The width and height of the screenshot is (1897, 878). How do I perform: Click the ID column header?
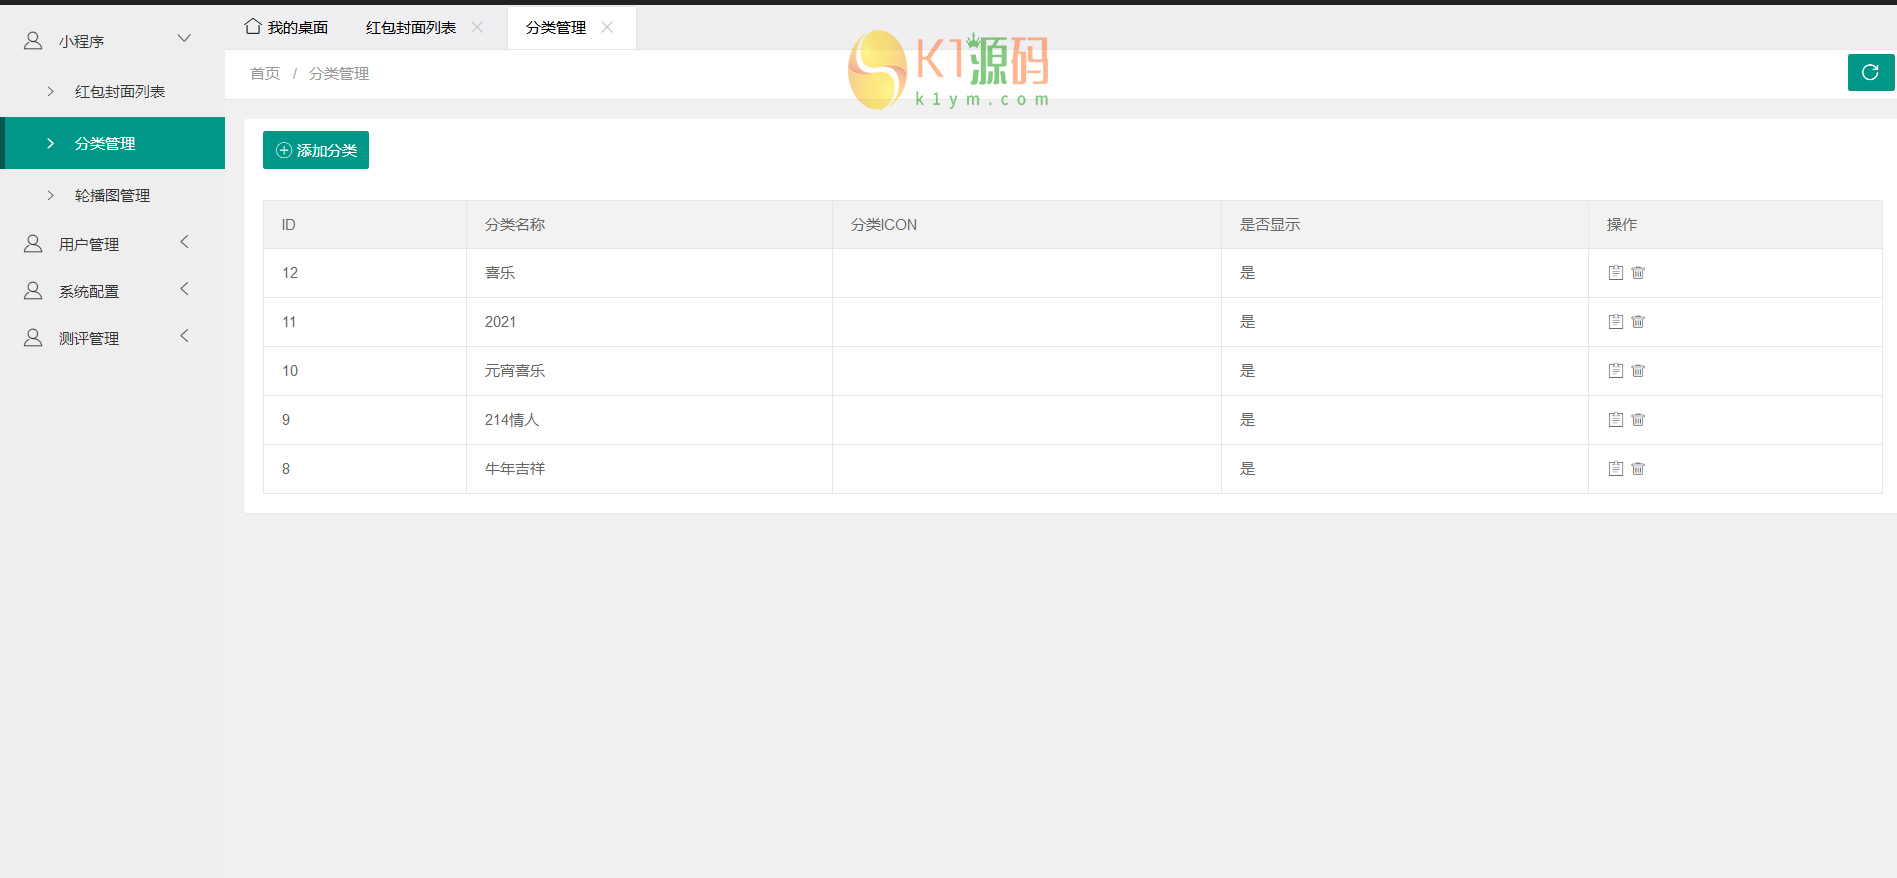365,225
